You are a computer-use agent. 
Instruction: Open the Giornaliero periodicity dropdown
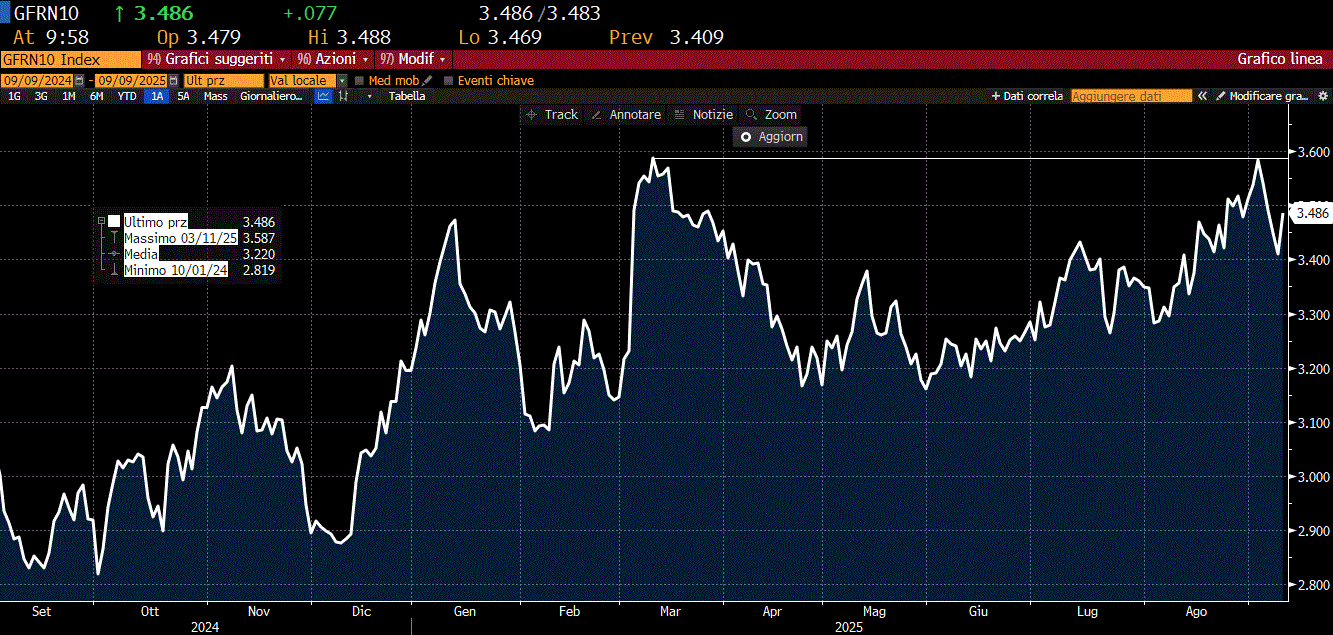point(272,96)
